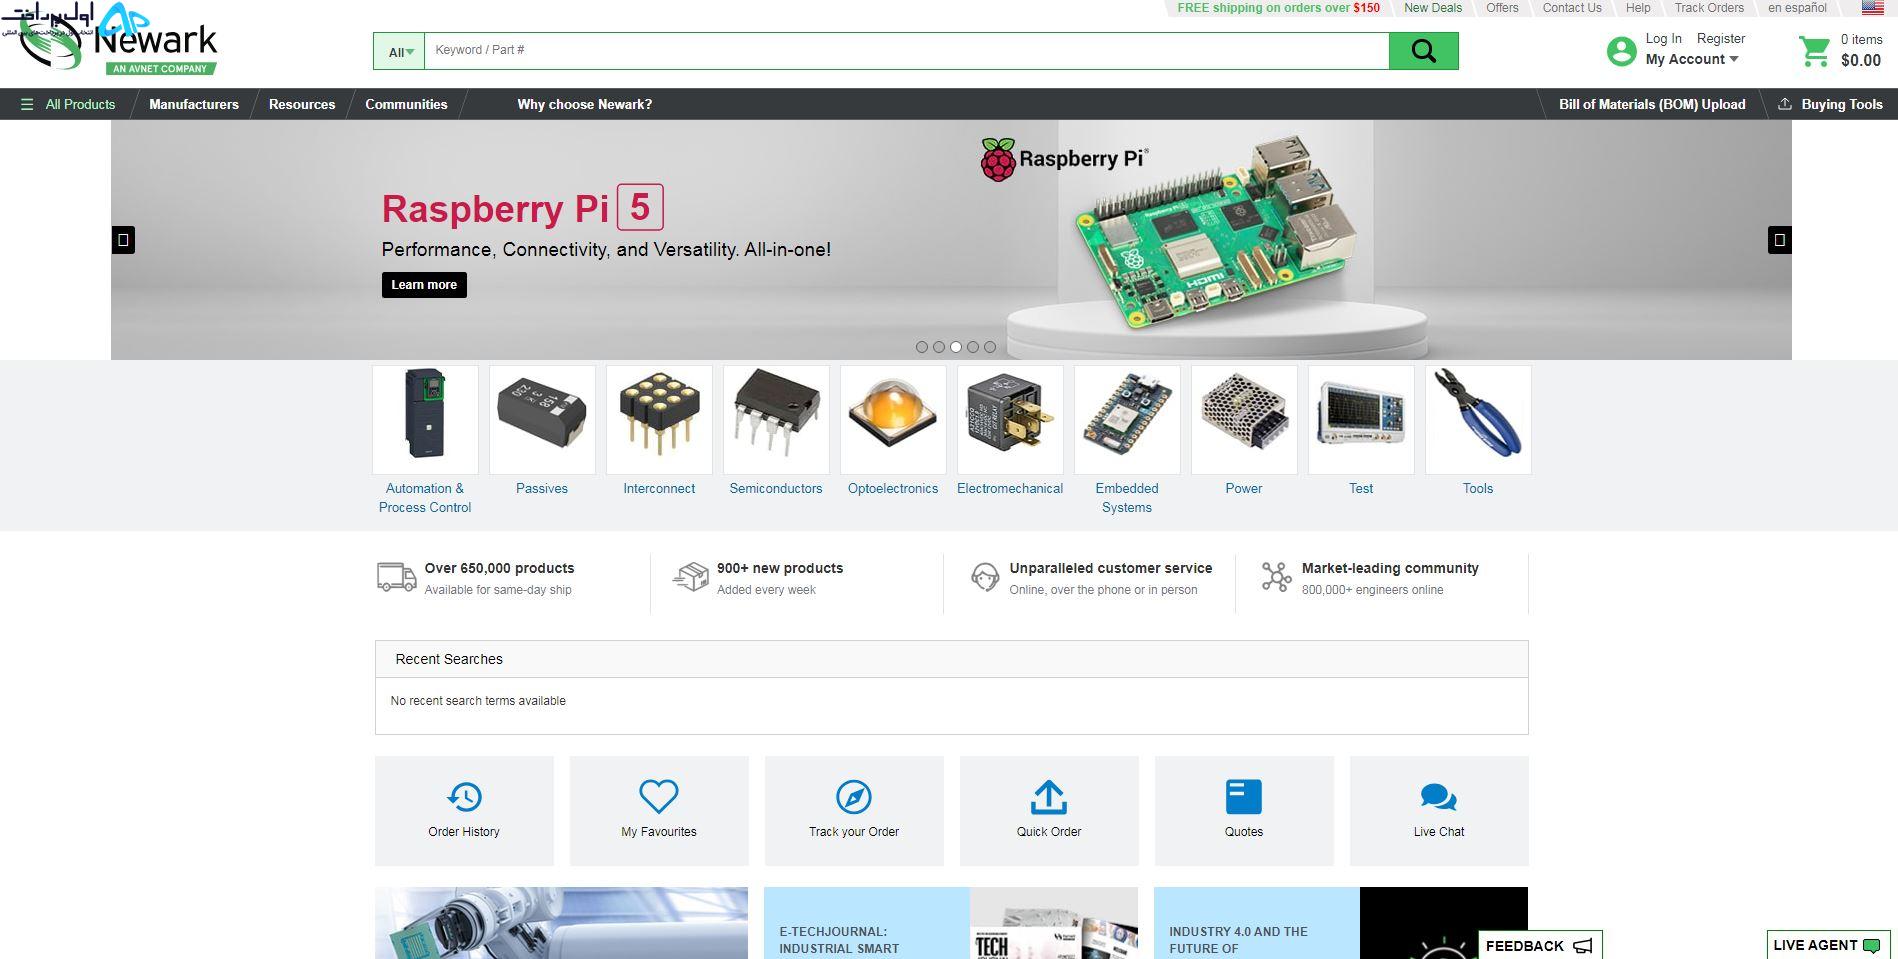Switch language via en español link
The image size is (1898, 959).
[x=1797, y=8]
